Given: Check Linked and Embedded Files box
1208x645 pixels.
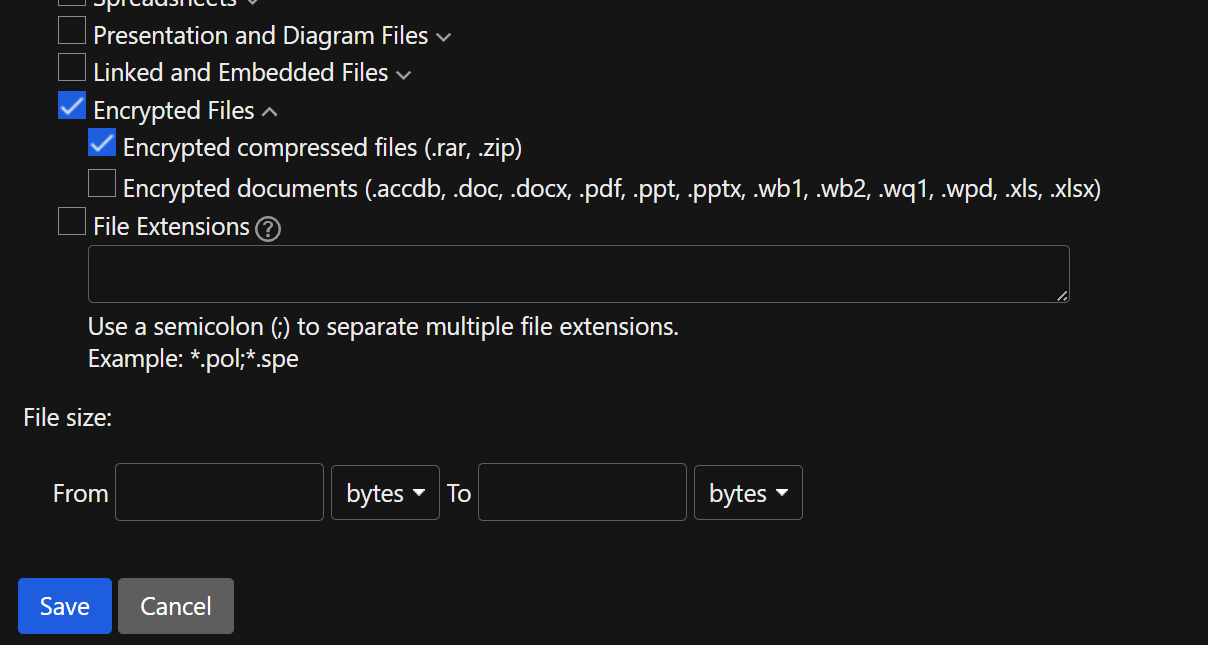Looking at the screenshot, I should [72, 67].
